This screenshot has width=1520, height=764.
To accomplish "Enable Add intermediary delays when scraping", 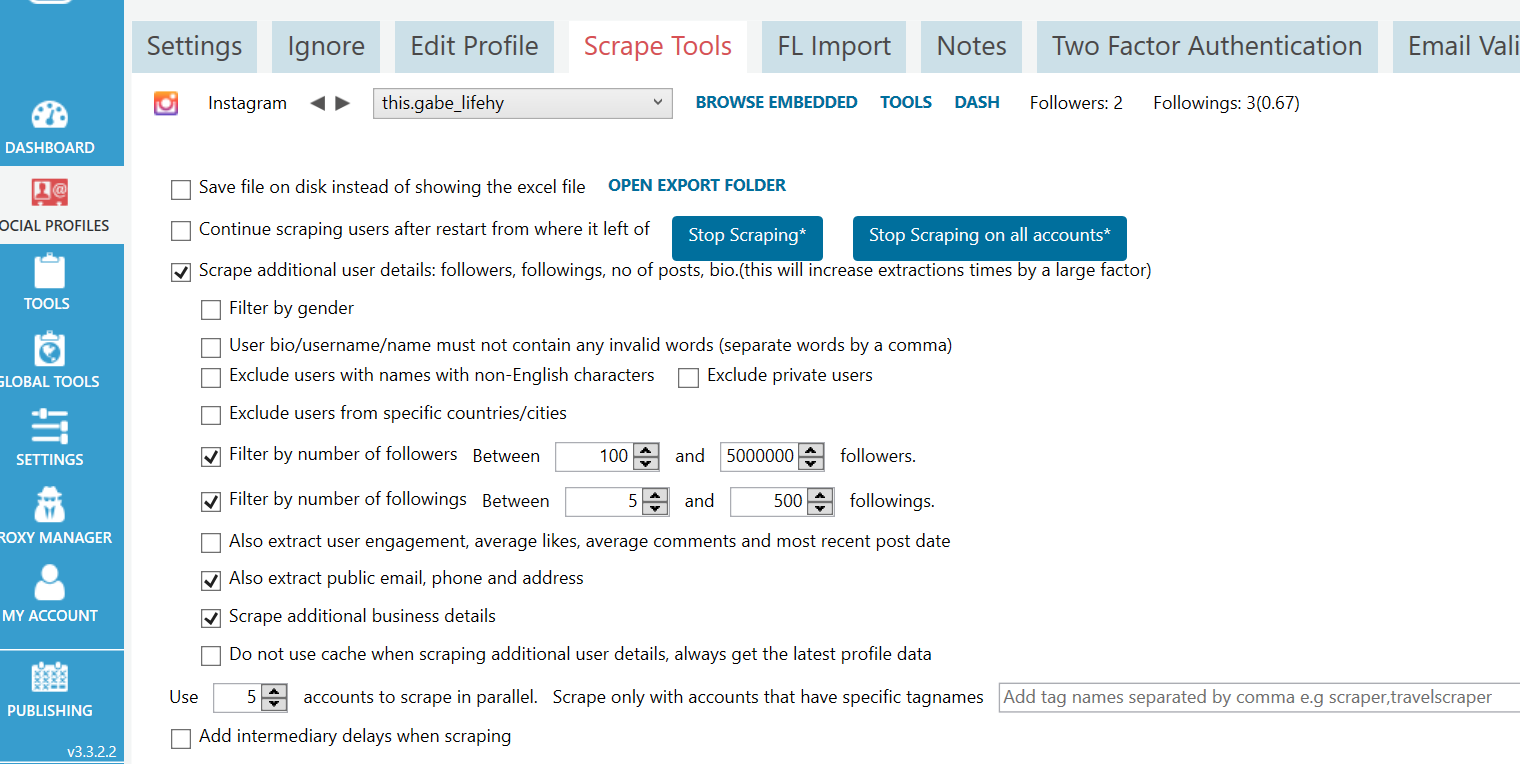I will pyautogui.click(x=181, y=738).
